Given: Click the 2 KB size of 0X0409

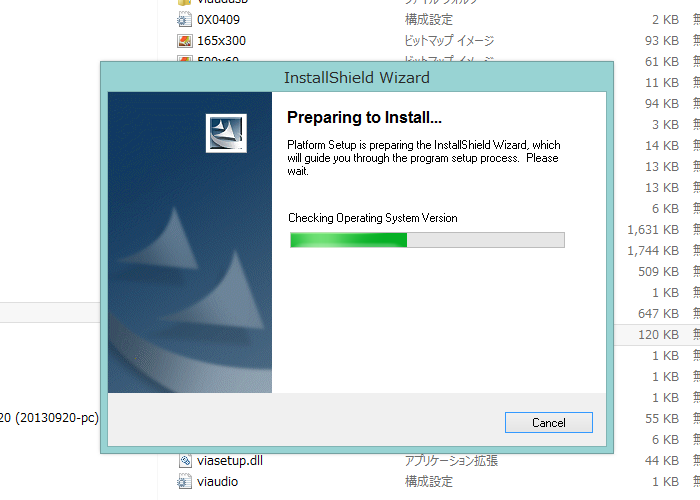Looking at the screenshot, I should [x=665, y=20].
